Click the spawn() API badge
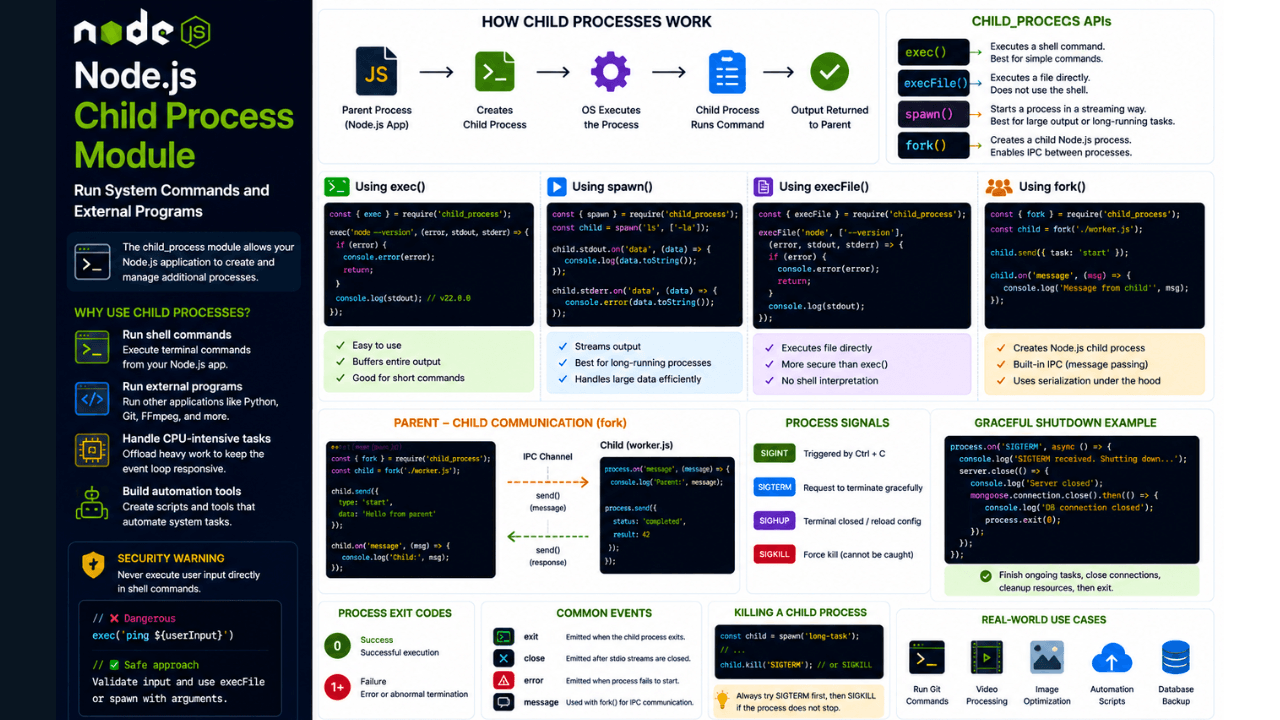Image resolution: width=1280 pixels, height=720 pixels. [934, 114]
